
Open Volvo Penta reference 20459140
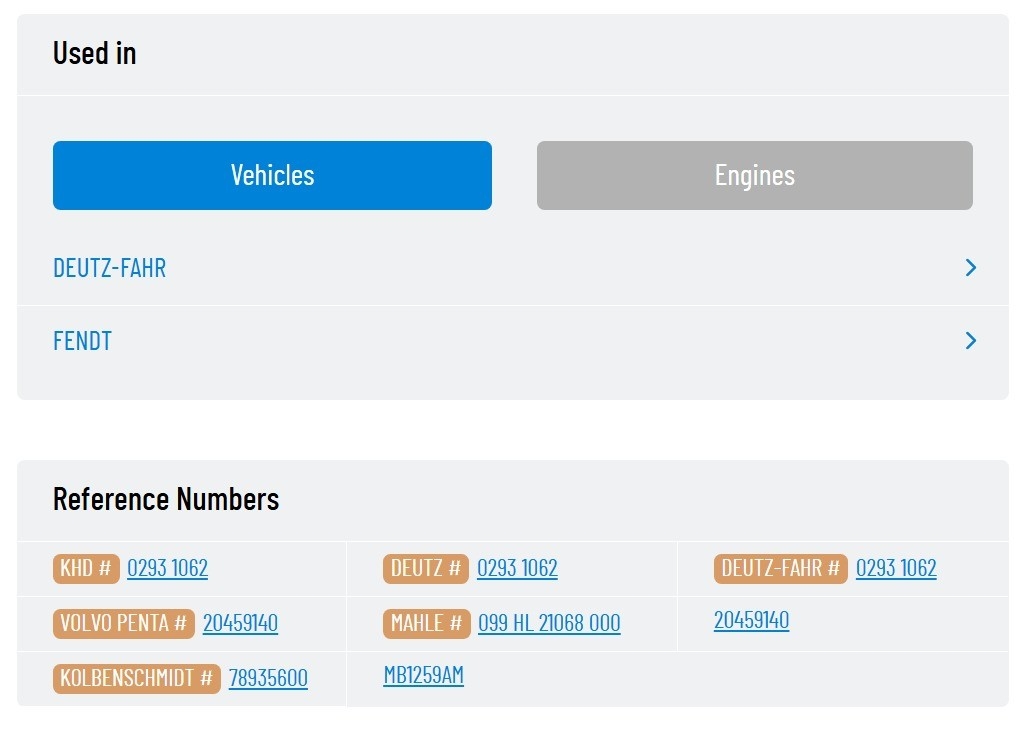[x=240, y=623]
